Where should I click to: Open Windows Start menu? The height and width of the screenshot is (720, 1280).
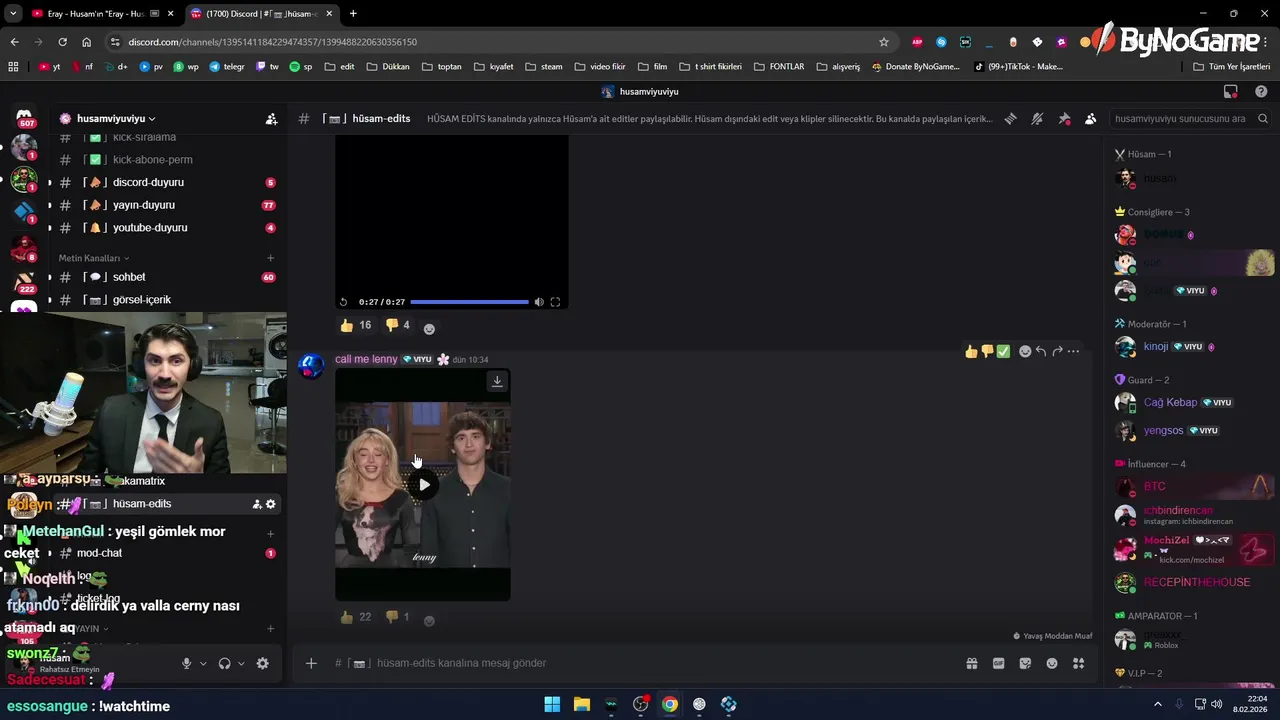[x=552, y=704]
